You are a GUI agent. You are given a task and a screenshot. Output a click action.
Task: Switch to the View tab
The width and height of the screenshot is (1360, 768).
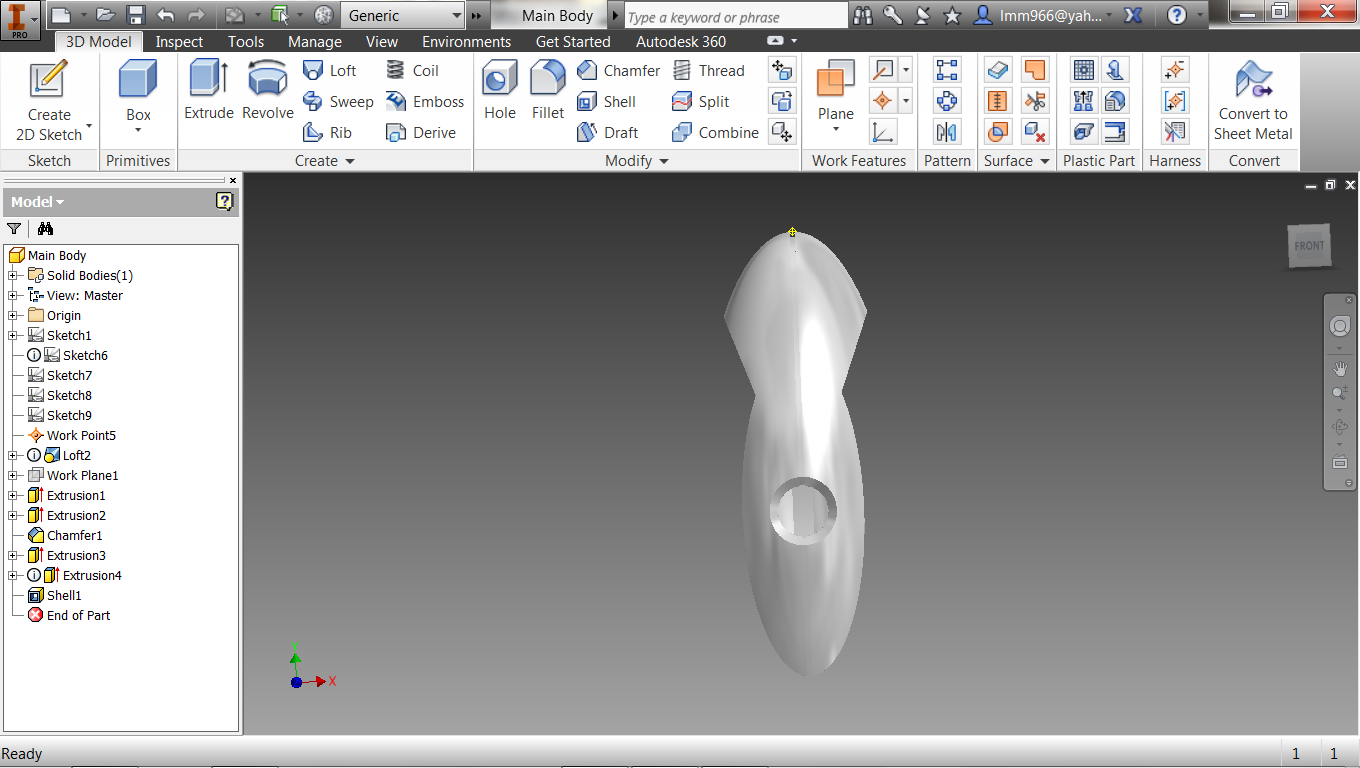pos(382,41)
